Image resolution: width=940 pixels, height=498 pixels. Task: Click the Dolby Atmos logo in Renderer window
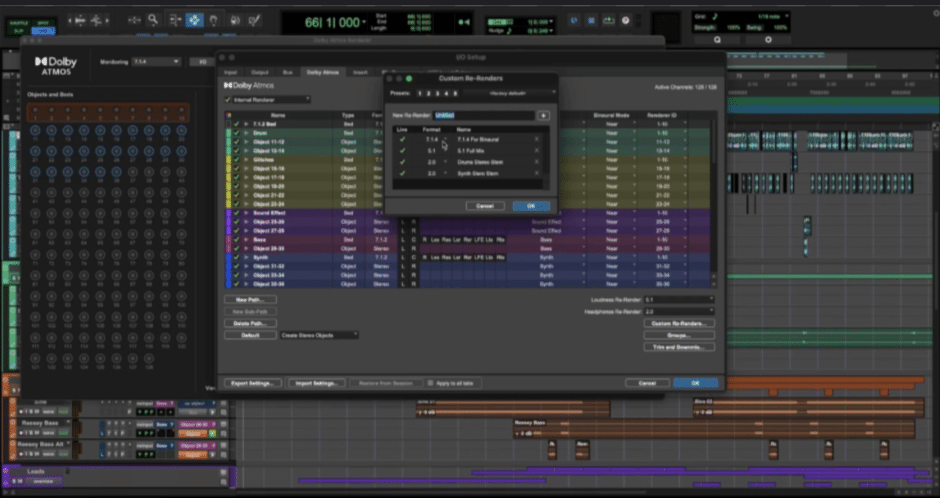pos(56,65)
